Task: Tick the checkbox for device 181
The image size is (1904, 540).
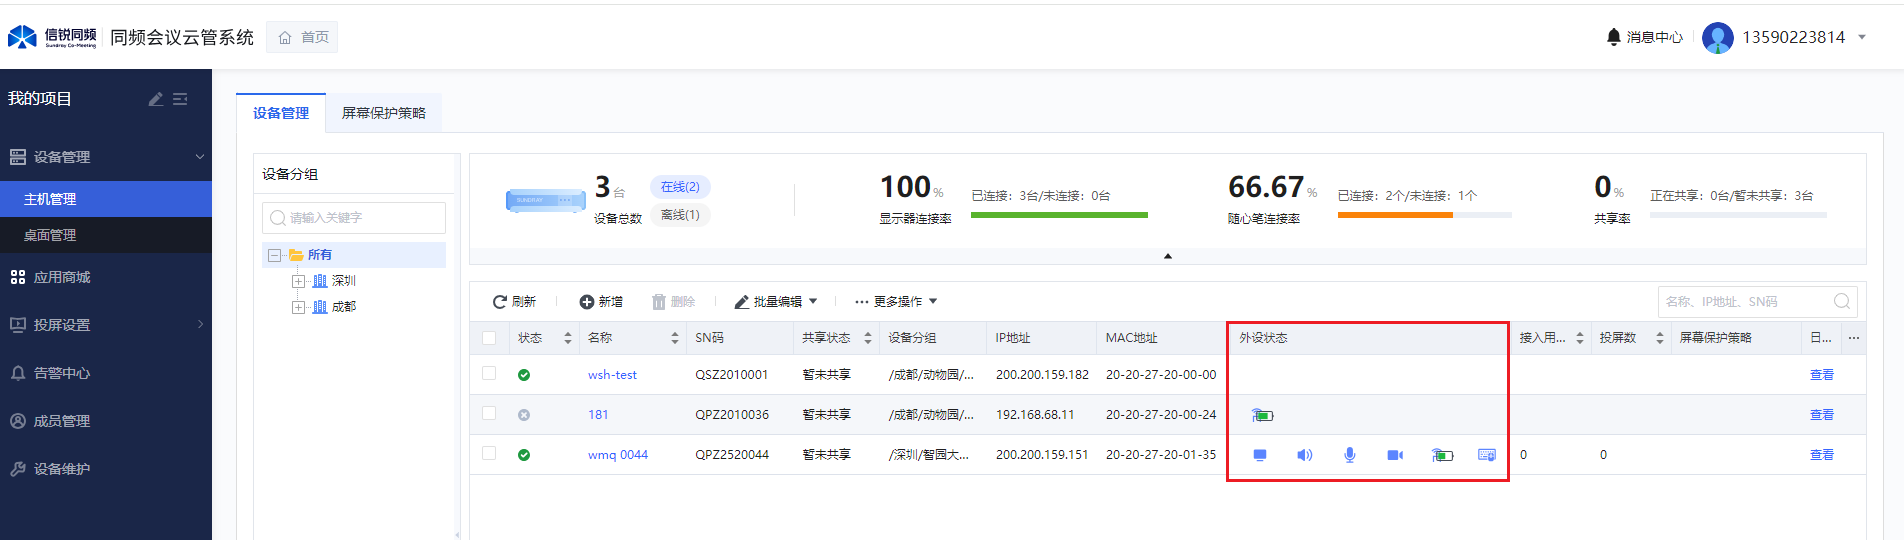Action: coord(489,414)
